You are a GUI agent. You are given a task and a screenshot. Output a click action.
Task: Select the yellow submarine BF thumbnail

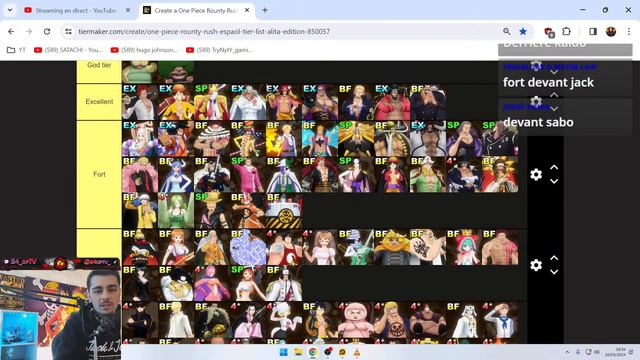click(x=284, y=211)
